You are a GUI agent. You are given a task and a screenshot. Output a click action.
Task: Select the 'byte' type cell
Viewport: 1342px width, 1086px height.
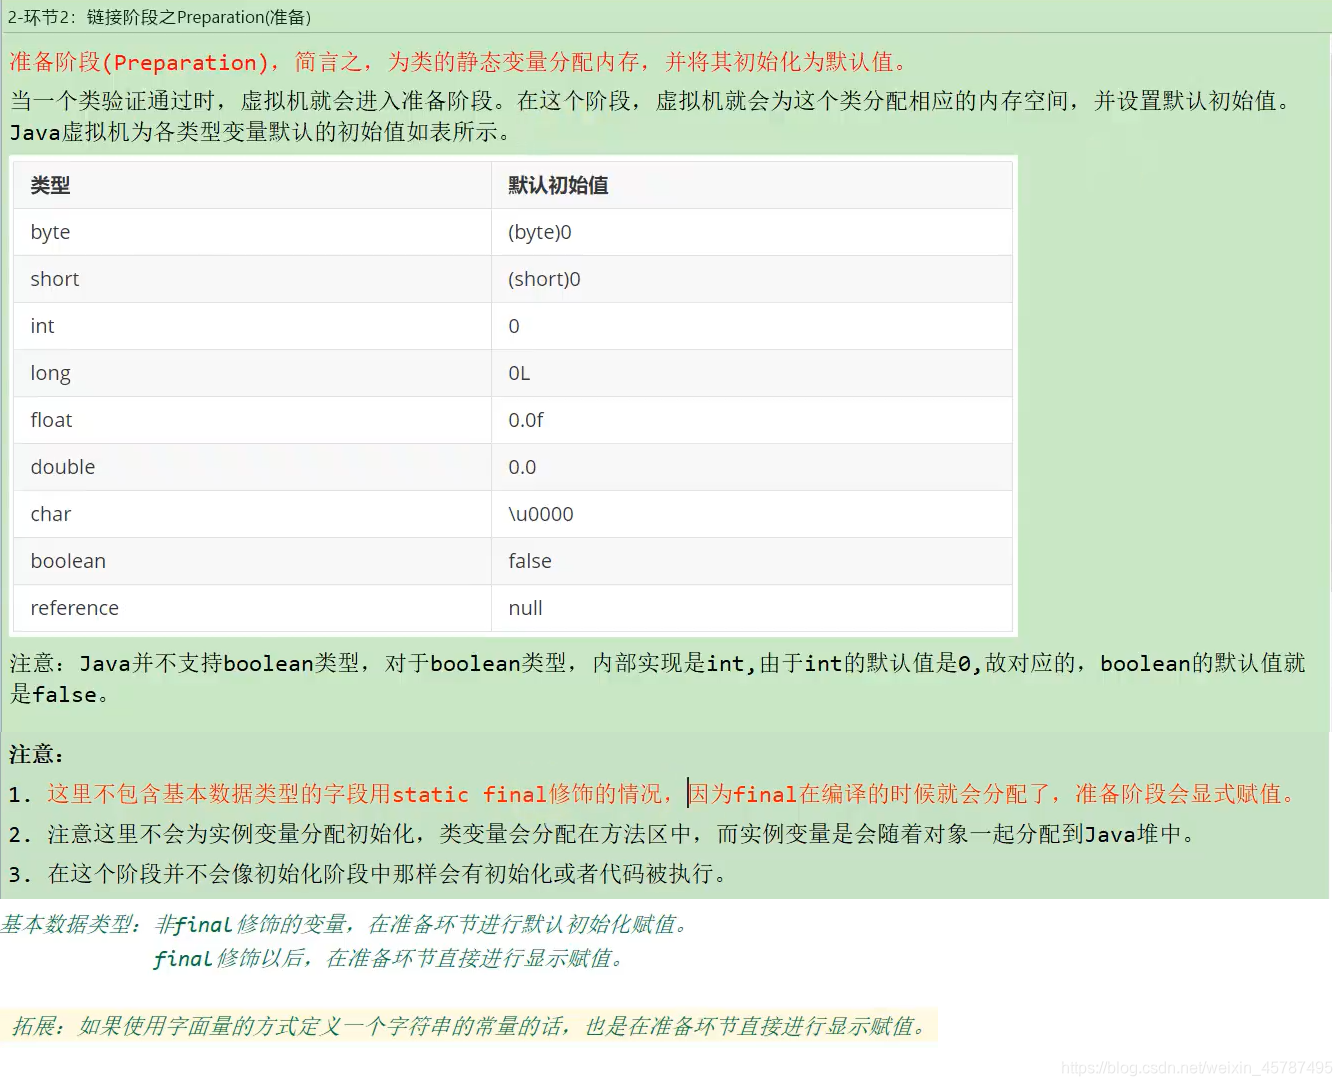[252, 232]
